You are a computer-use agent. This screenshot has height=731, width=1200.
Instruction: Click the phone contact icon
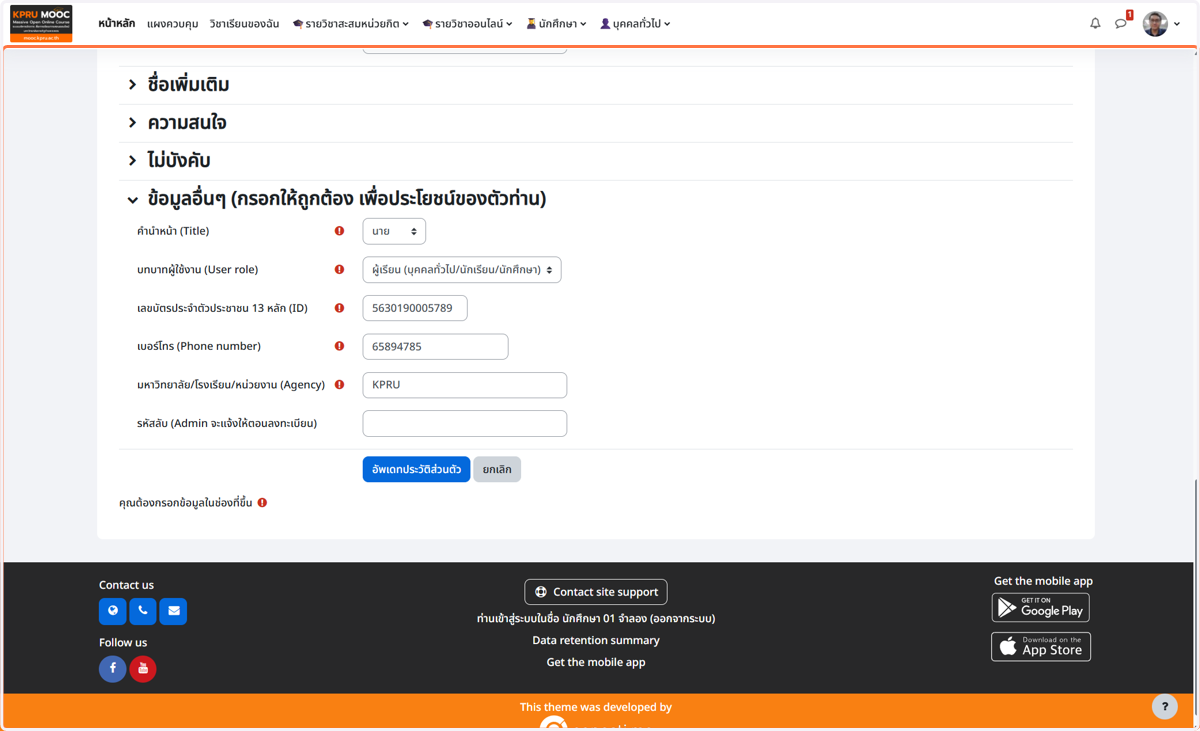click(x=143, y=611)
